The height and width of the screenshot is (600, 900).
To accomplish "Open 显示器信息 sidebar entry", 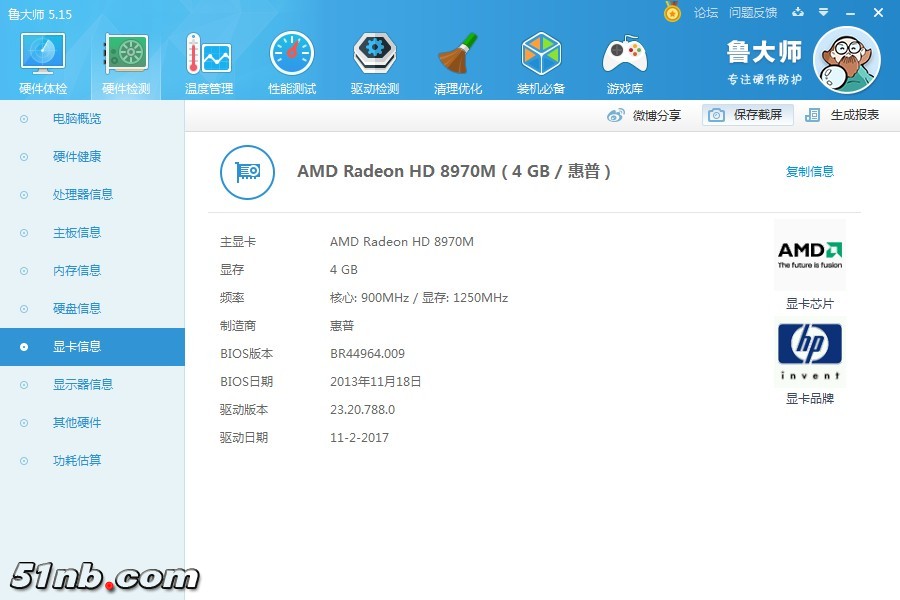I will pos(83,385).
